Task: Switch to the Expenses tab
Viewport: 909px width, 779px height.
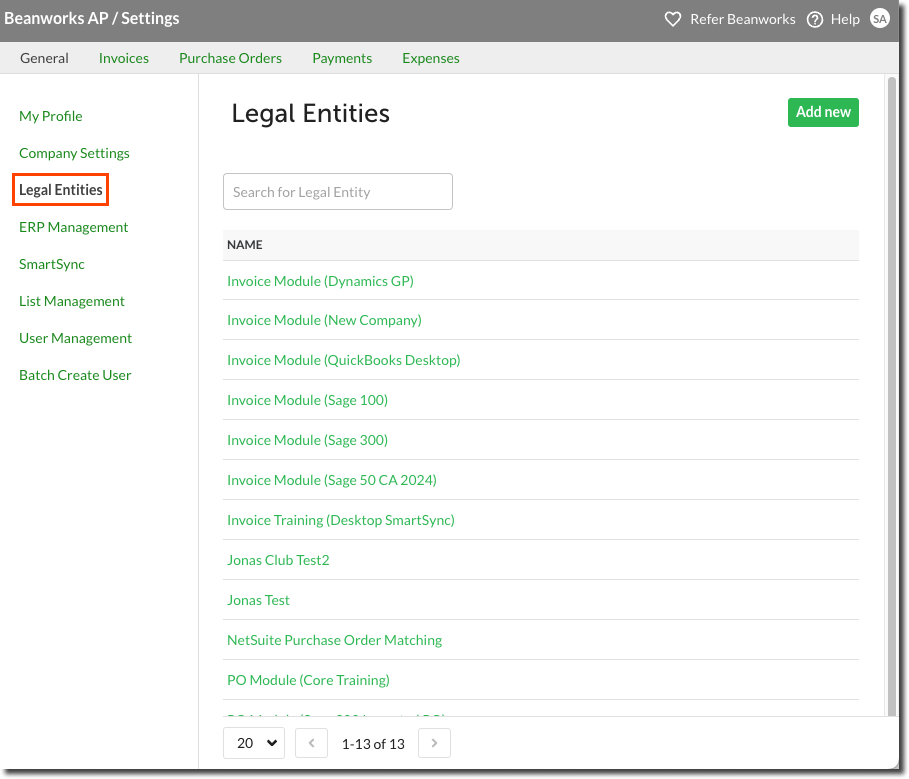Action: (431, 58)
